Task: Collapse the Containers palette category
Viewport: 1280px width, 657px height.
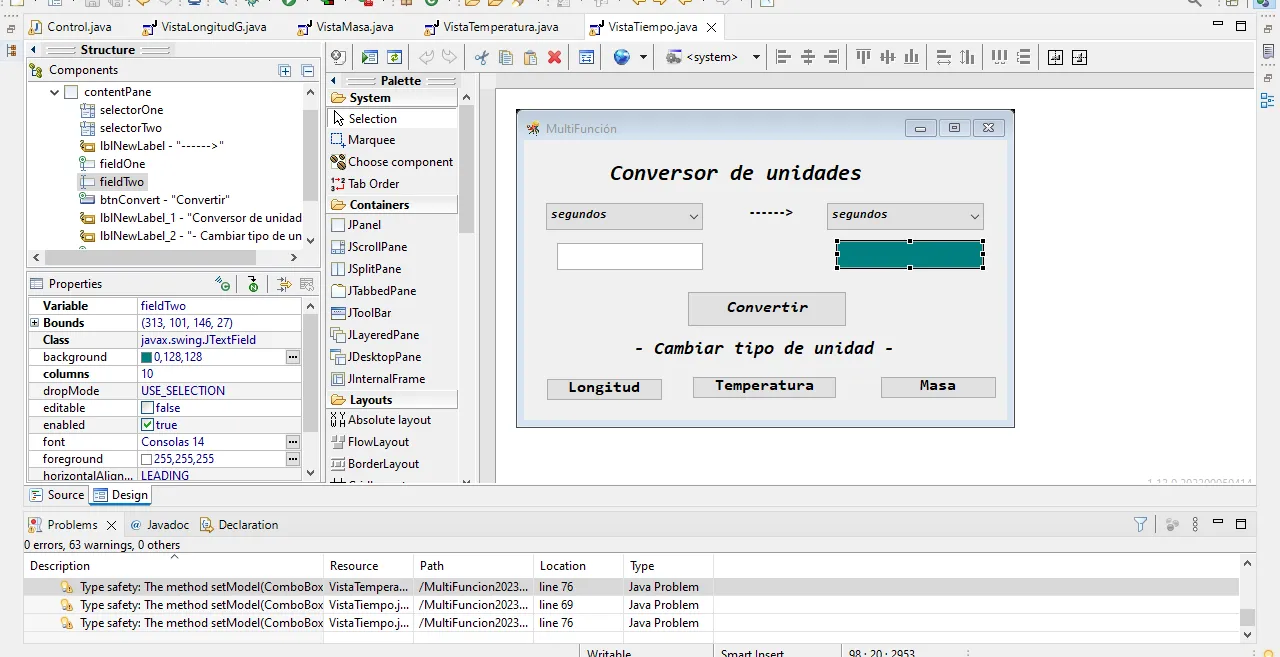Action: (393, 205)
